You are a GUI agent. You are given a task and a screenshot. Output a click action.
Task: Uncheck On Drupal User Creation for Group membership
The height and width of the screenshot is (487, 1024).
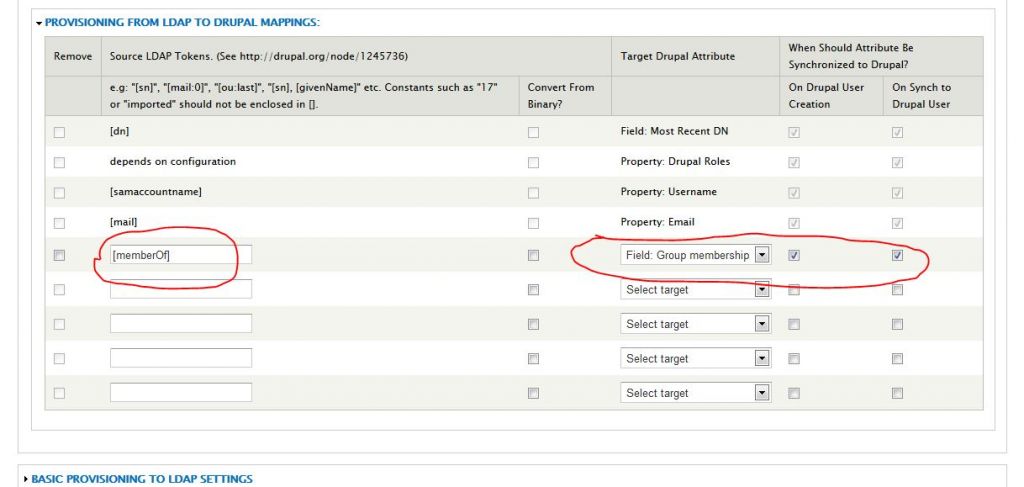point(794,256)
